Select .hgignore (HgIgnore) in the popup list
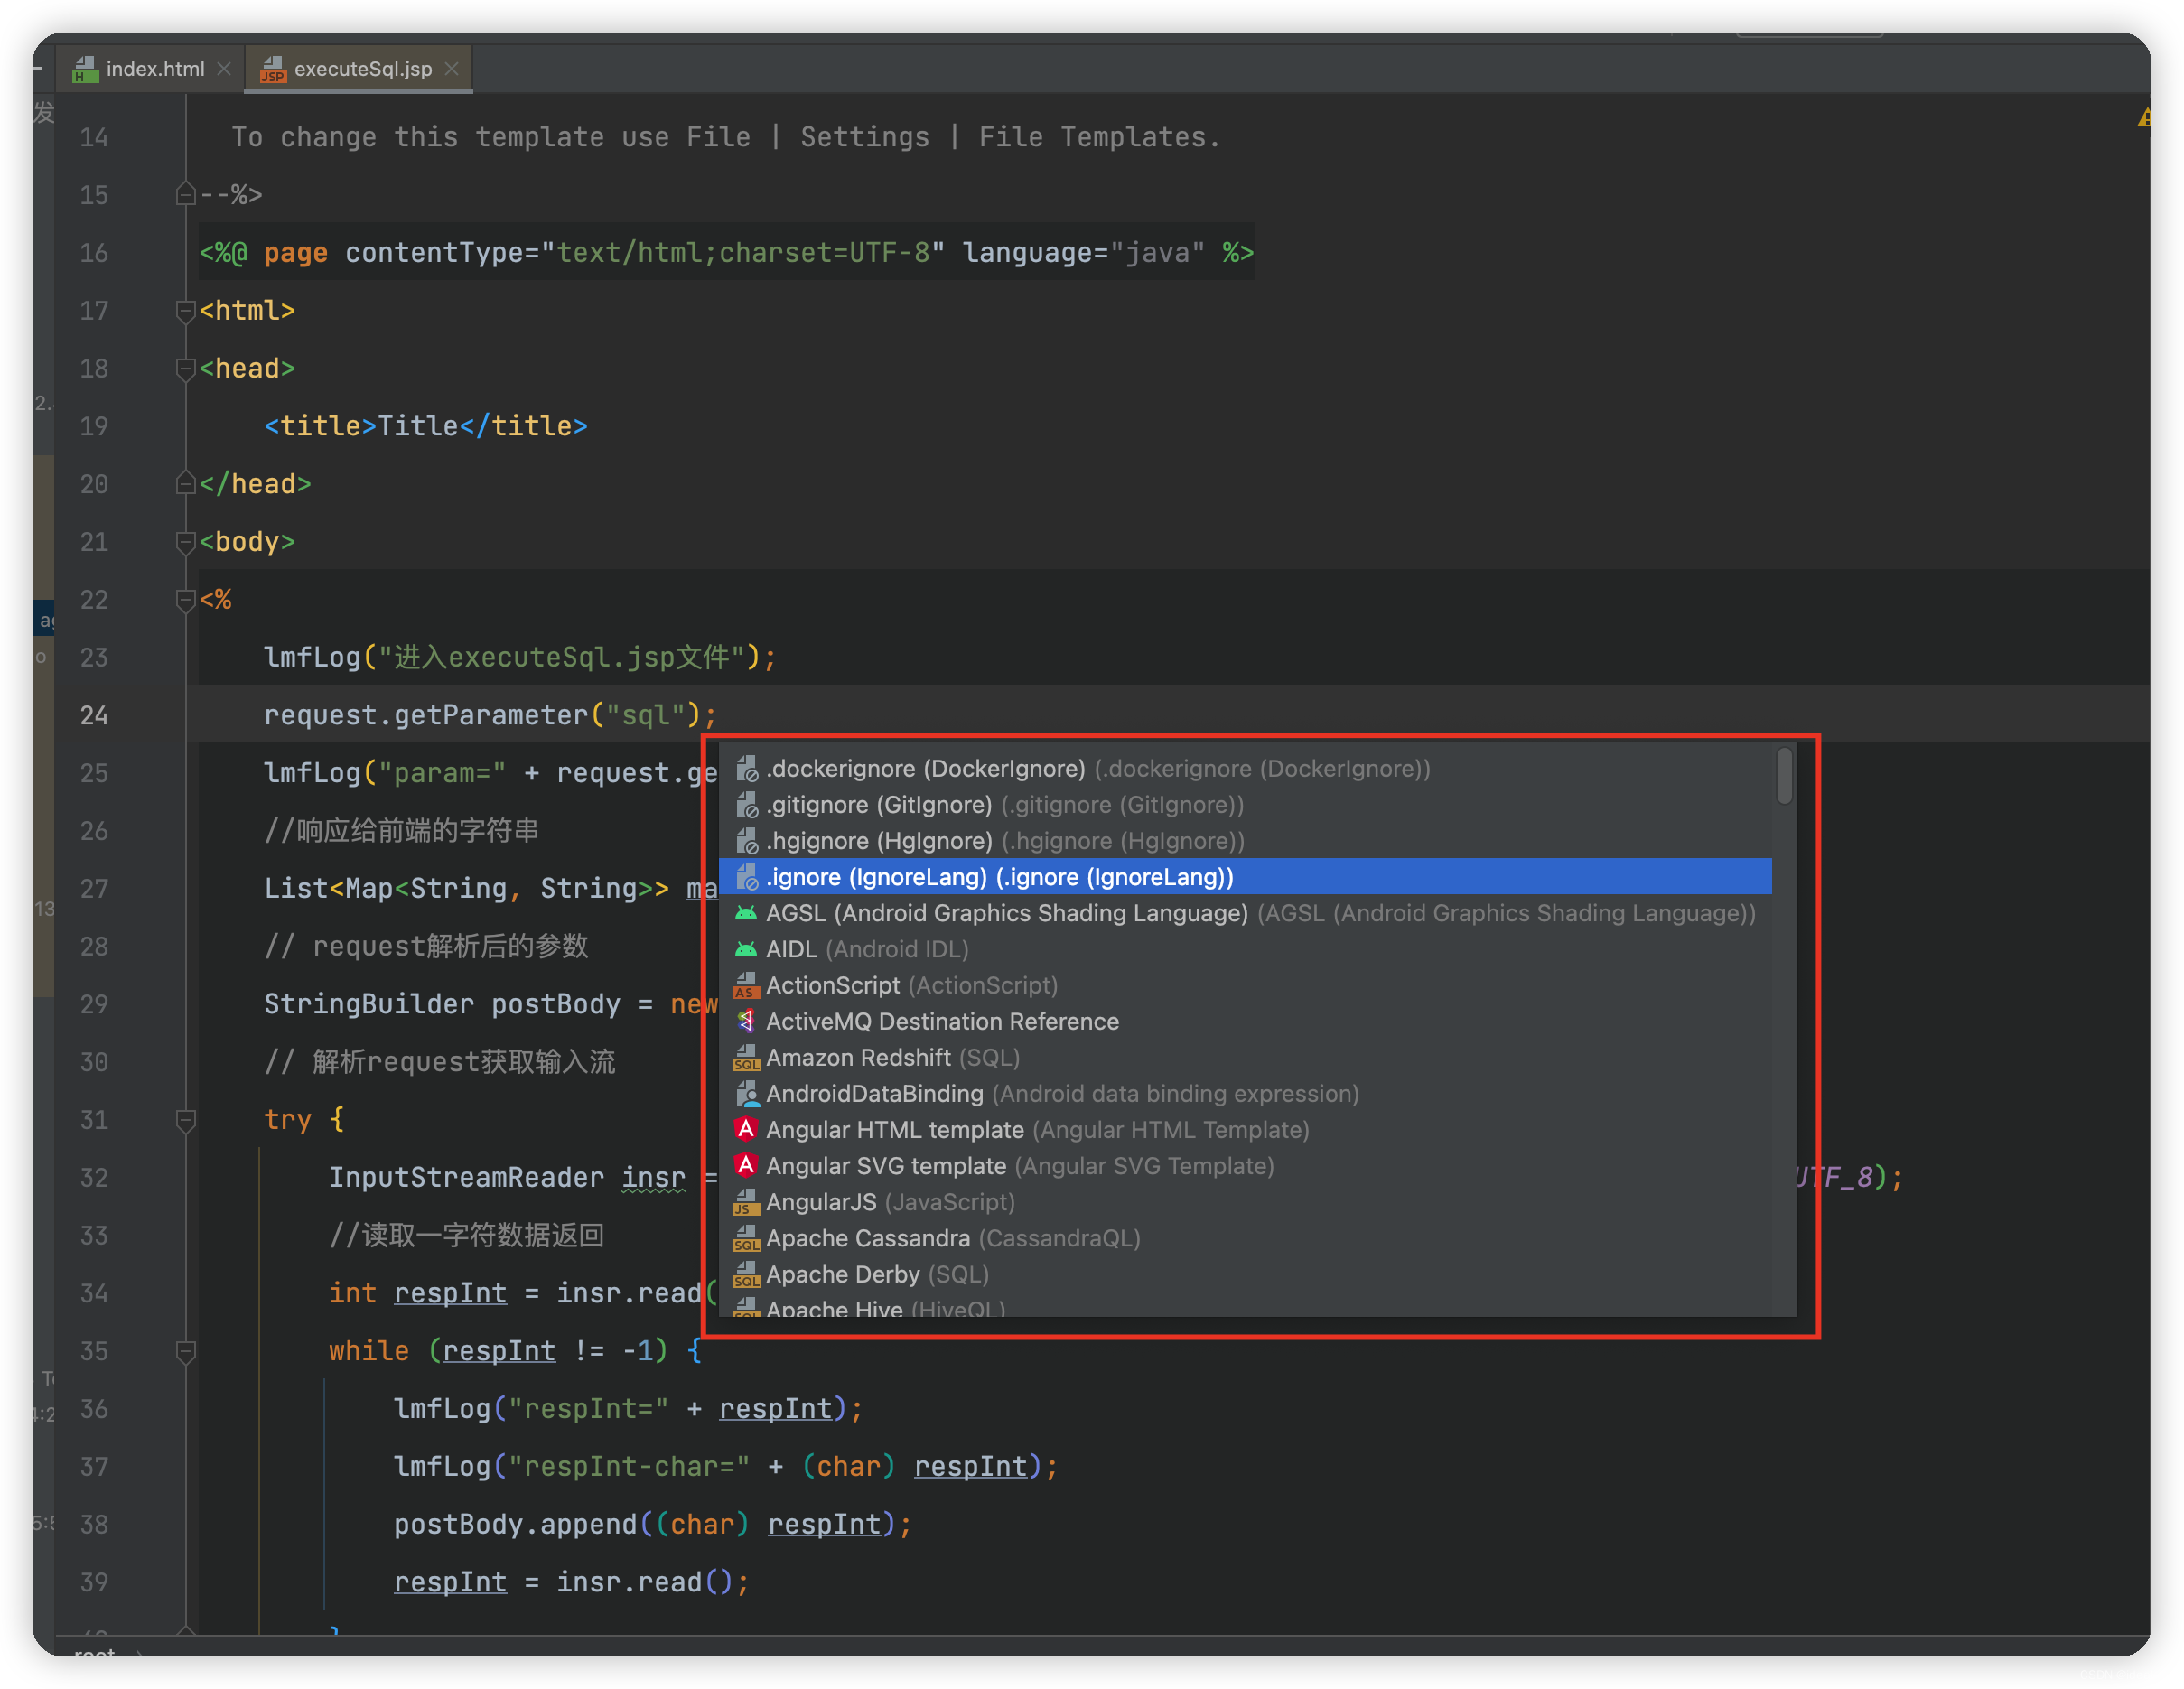Screen dimensions: 2184x1689 point(1245,840)
